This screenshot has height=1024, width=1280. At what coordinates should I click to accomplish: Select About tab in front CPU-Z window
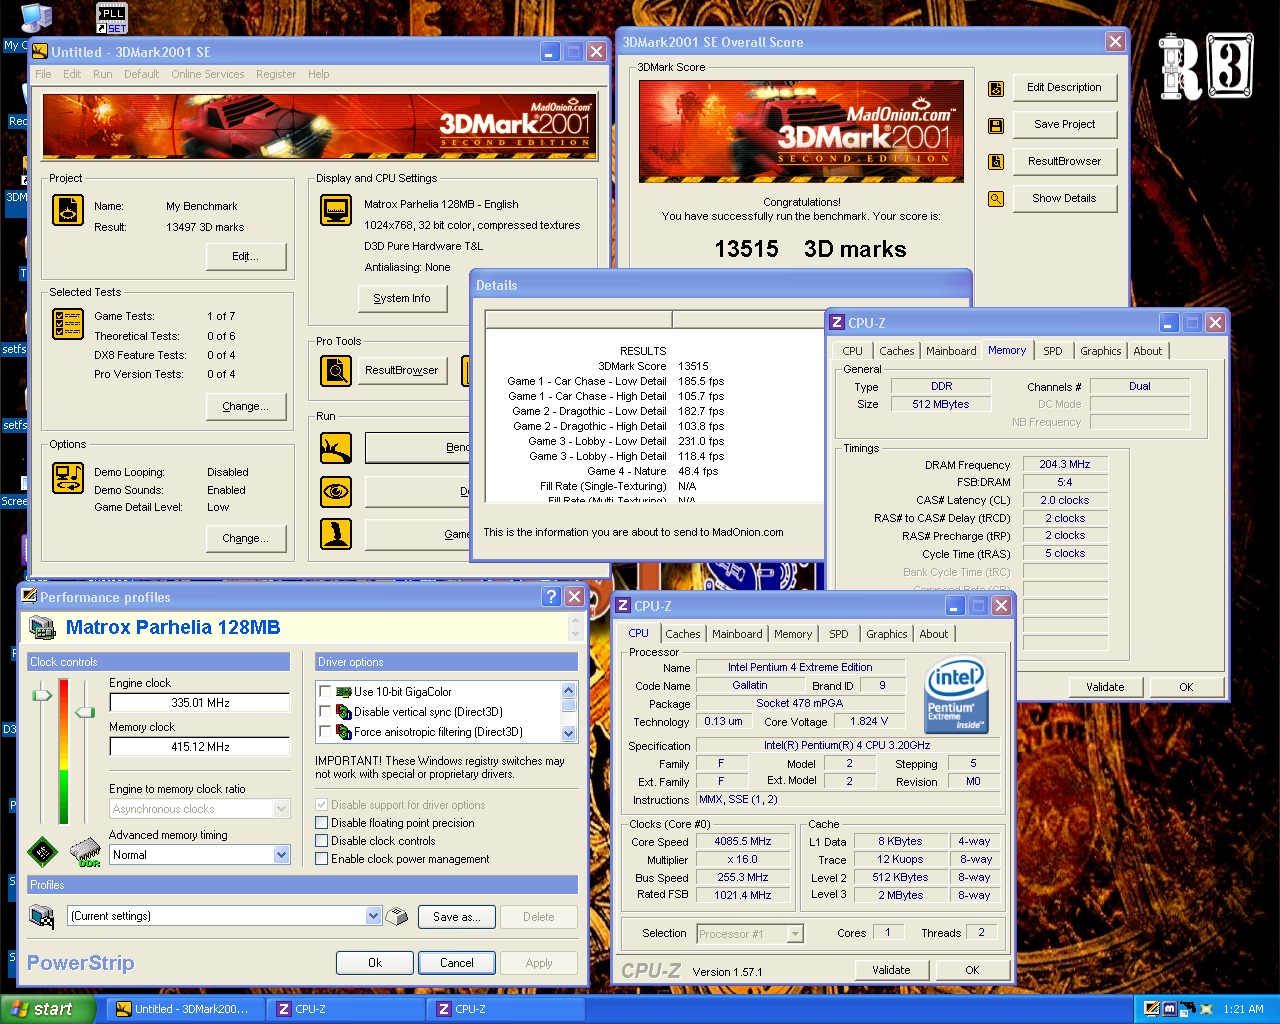[x=934, y=634]
